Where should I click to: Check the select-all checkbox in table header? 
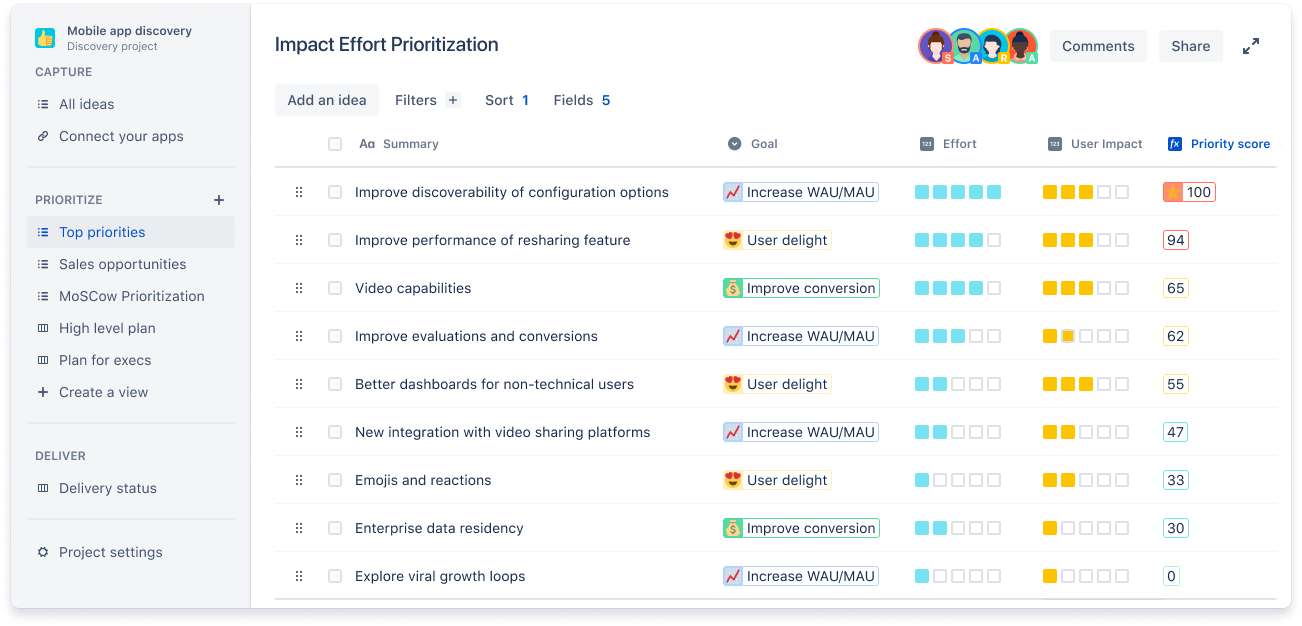pos(335,143)
